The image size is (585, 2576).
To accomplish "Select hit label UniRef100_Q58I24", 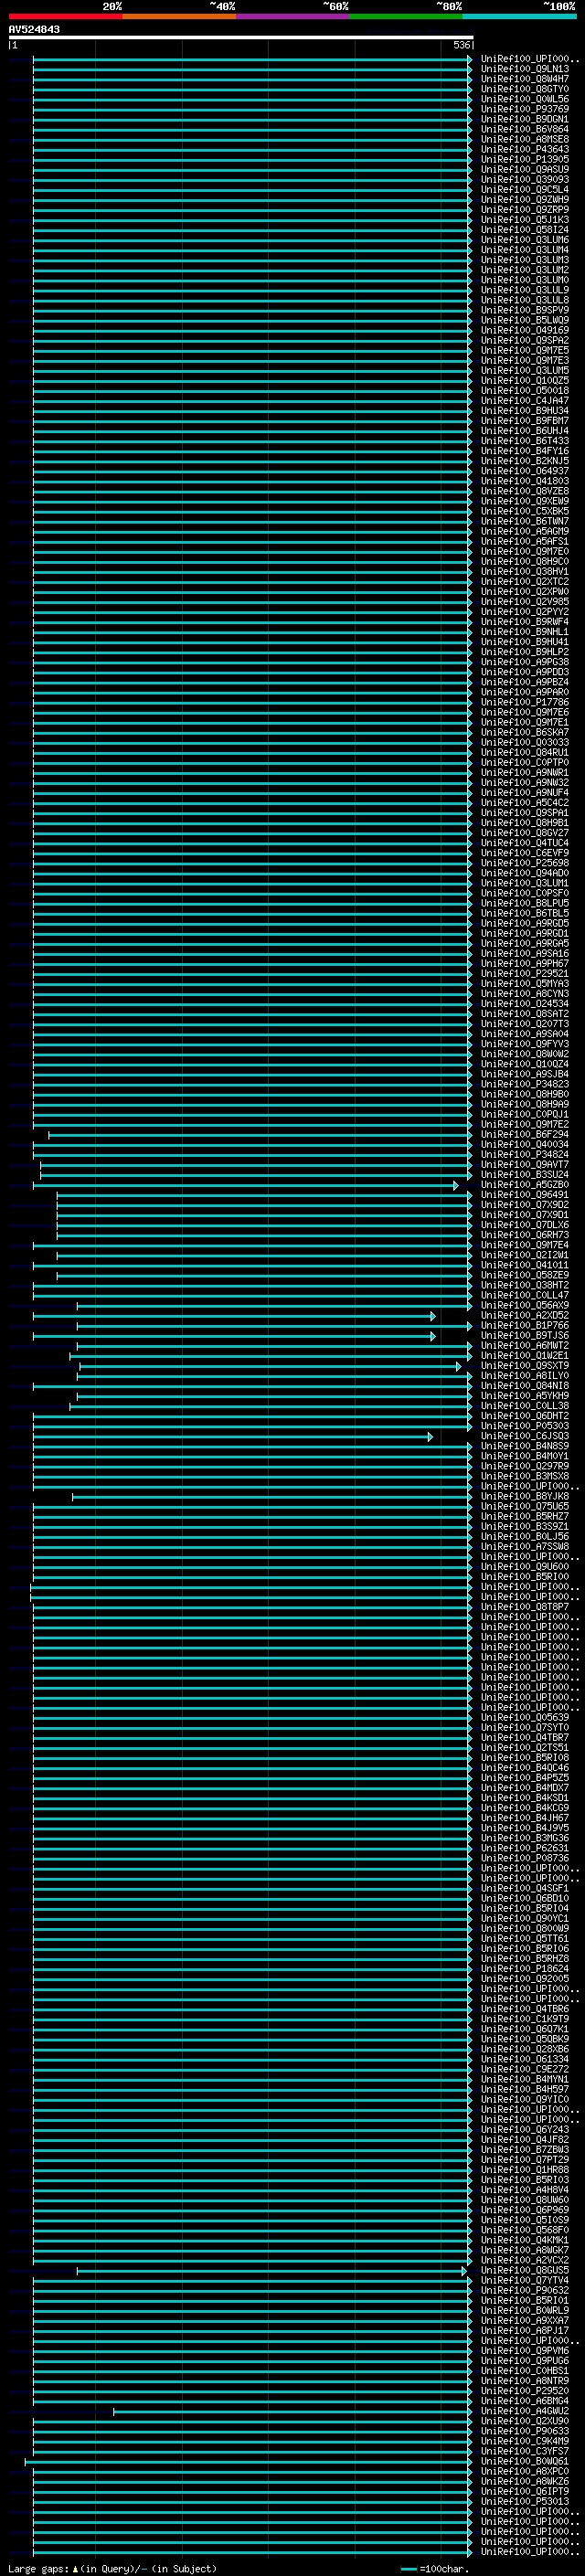I will pos(524,230).
